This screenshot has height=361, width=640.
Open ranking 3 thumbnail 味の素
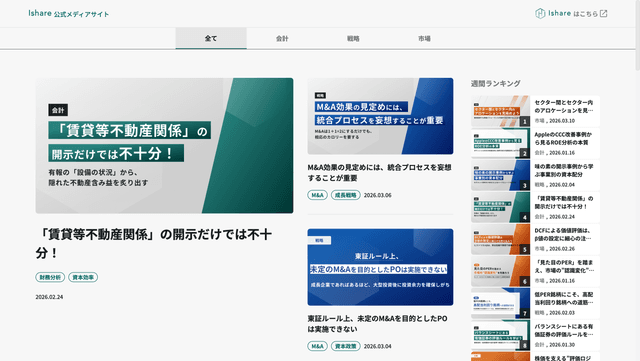pos(500,175)
